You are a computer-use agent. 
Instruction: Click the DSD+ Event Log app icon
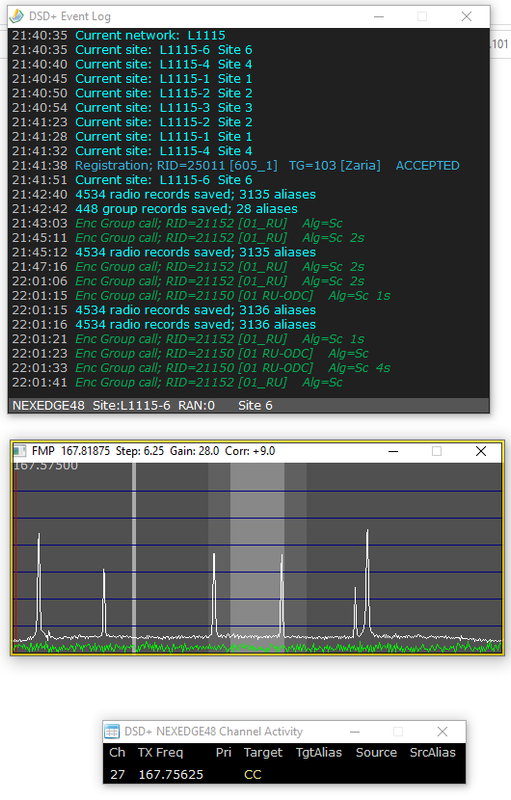coord(17,16)
